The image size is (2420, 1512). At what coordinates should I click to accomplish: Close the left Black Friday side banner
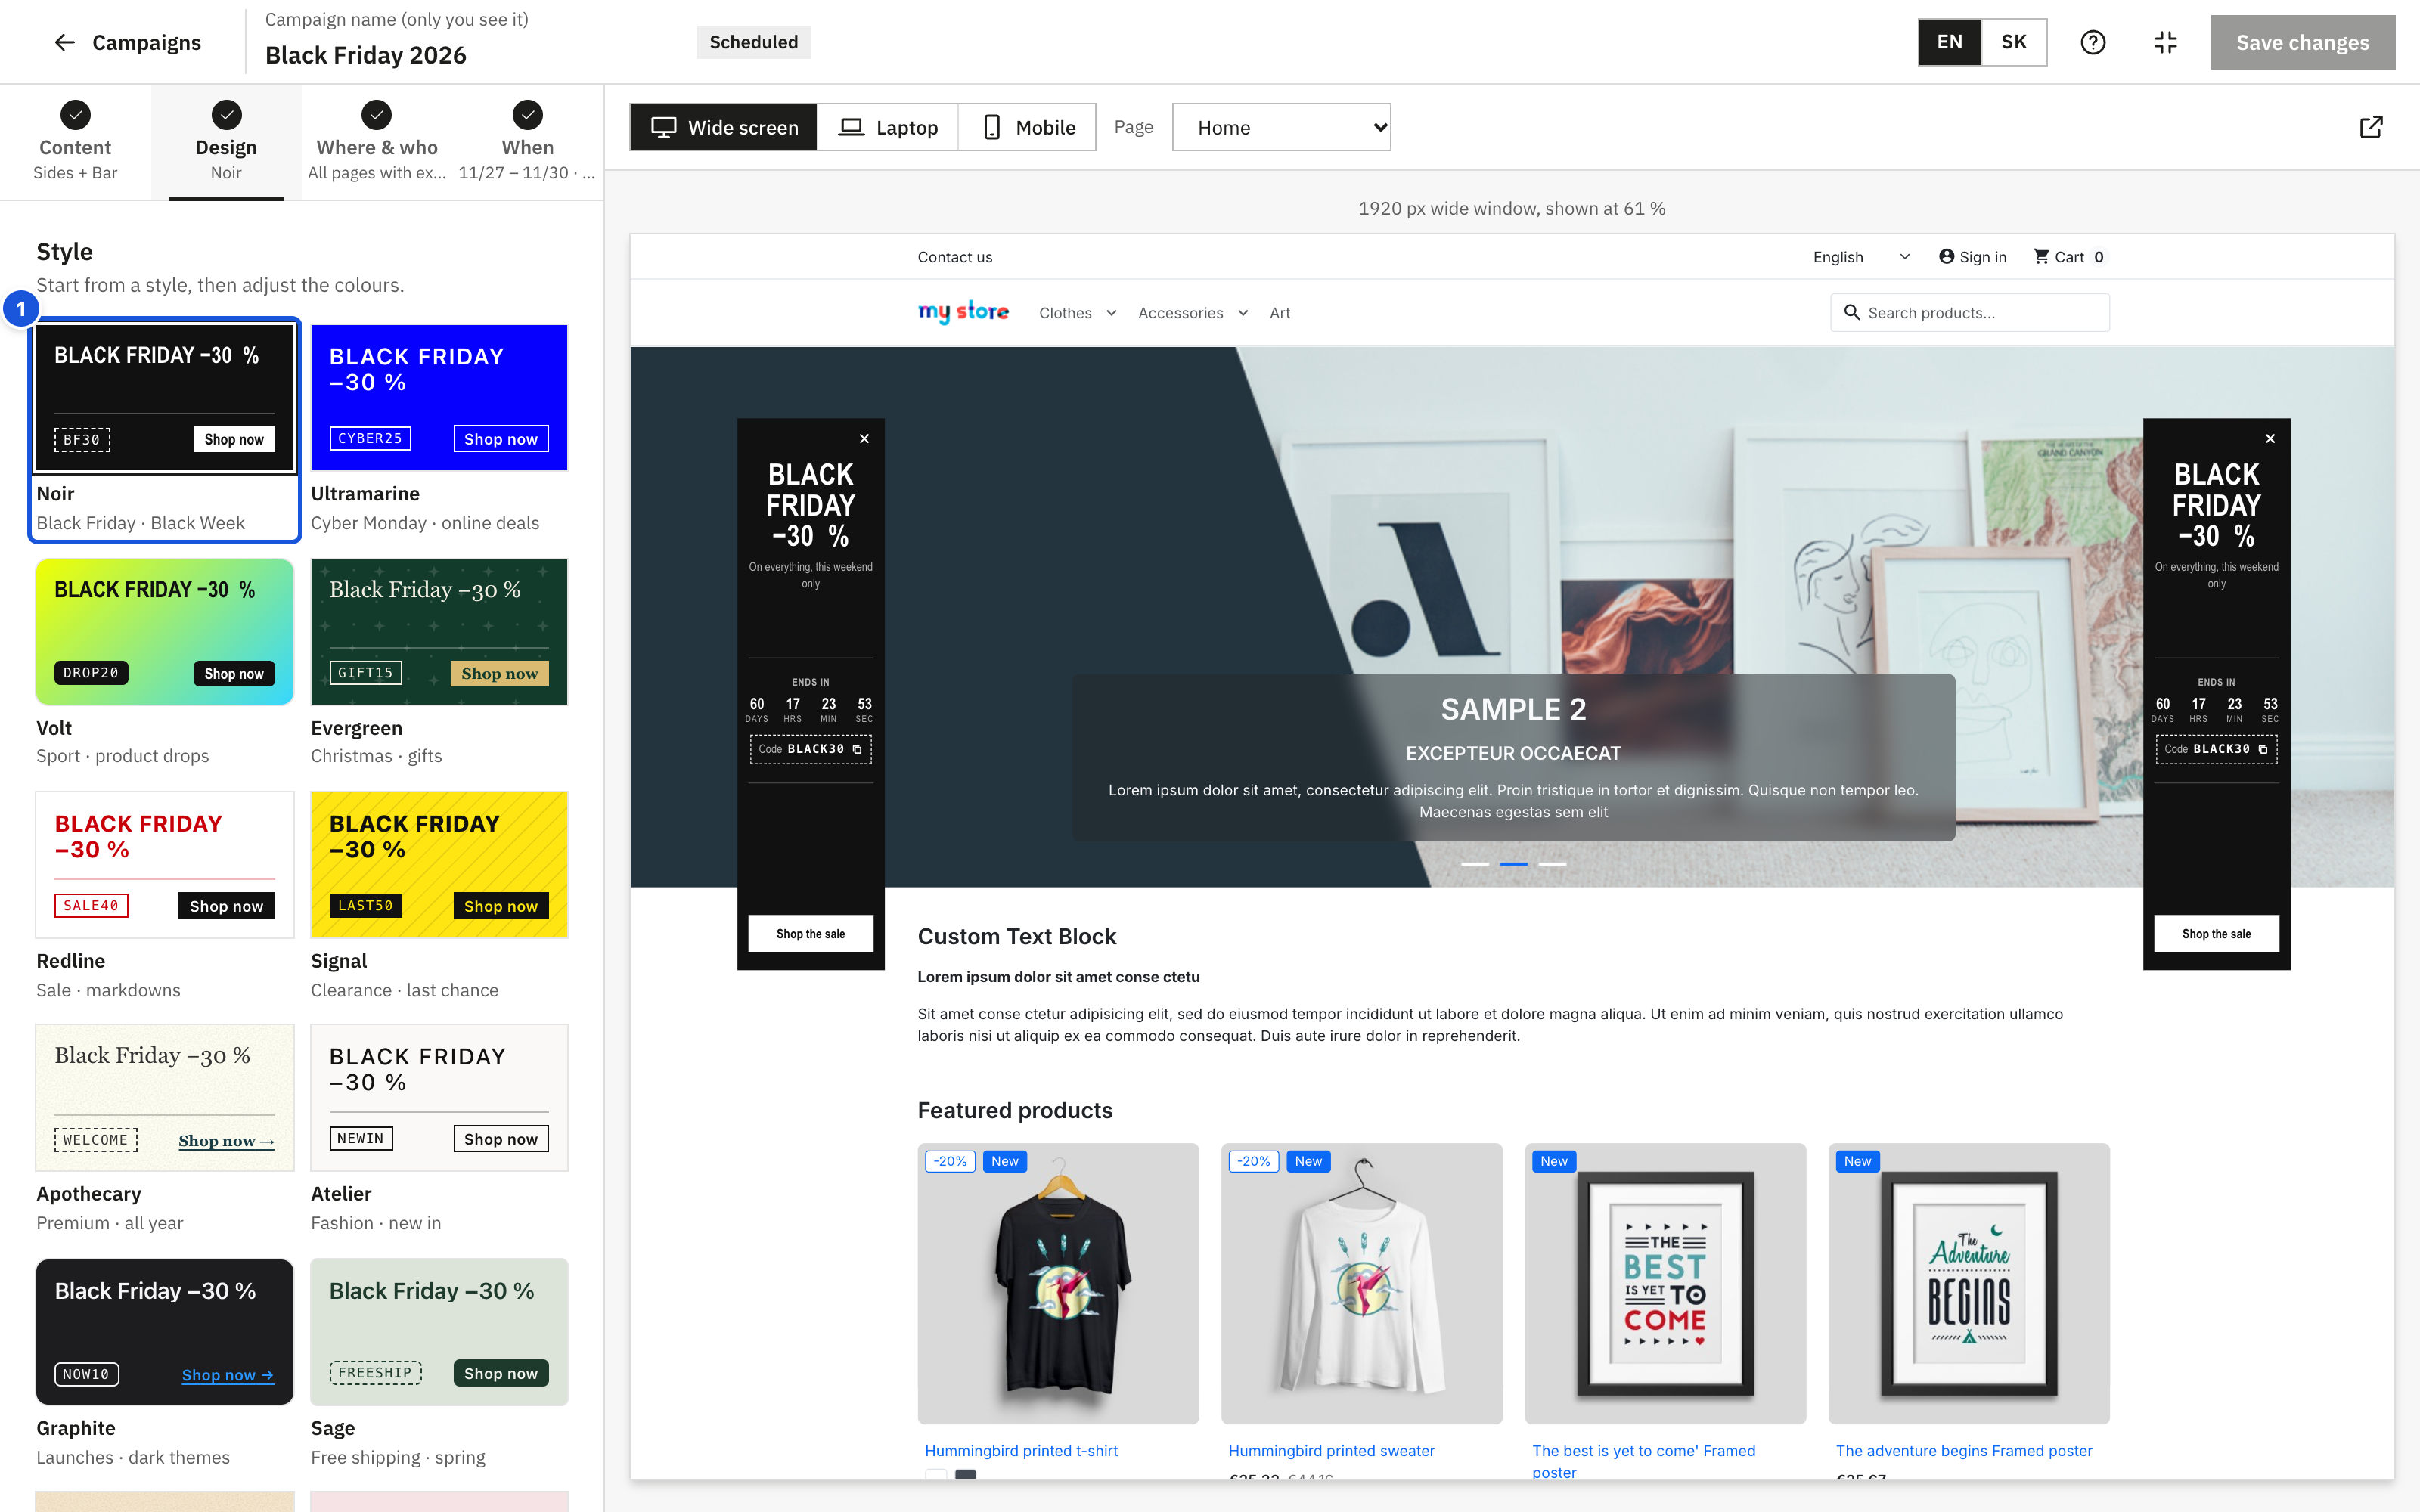pyautogui.click(x=864, y=438)
